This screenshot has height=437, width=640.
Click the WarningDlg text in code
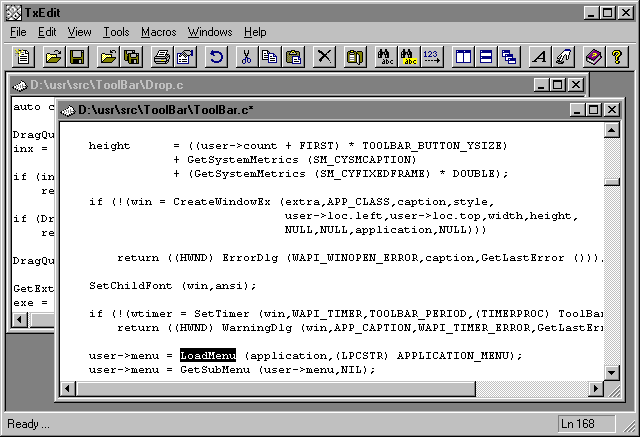click(x=257, y=328)
